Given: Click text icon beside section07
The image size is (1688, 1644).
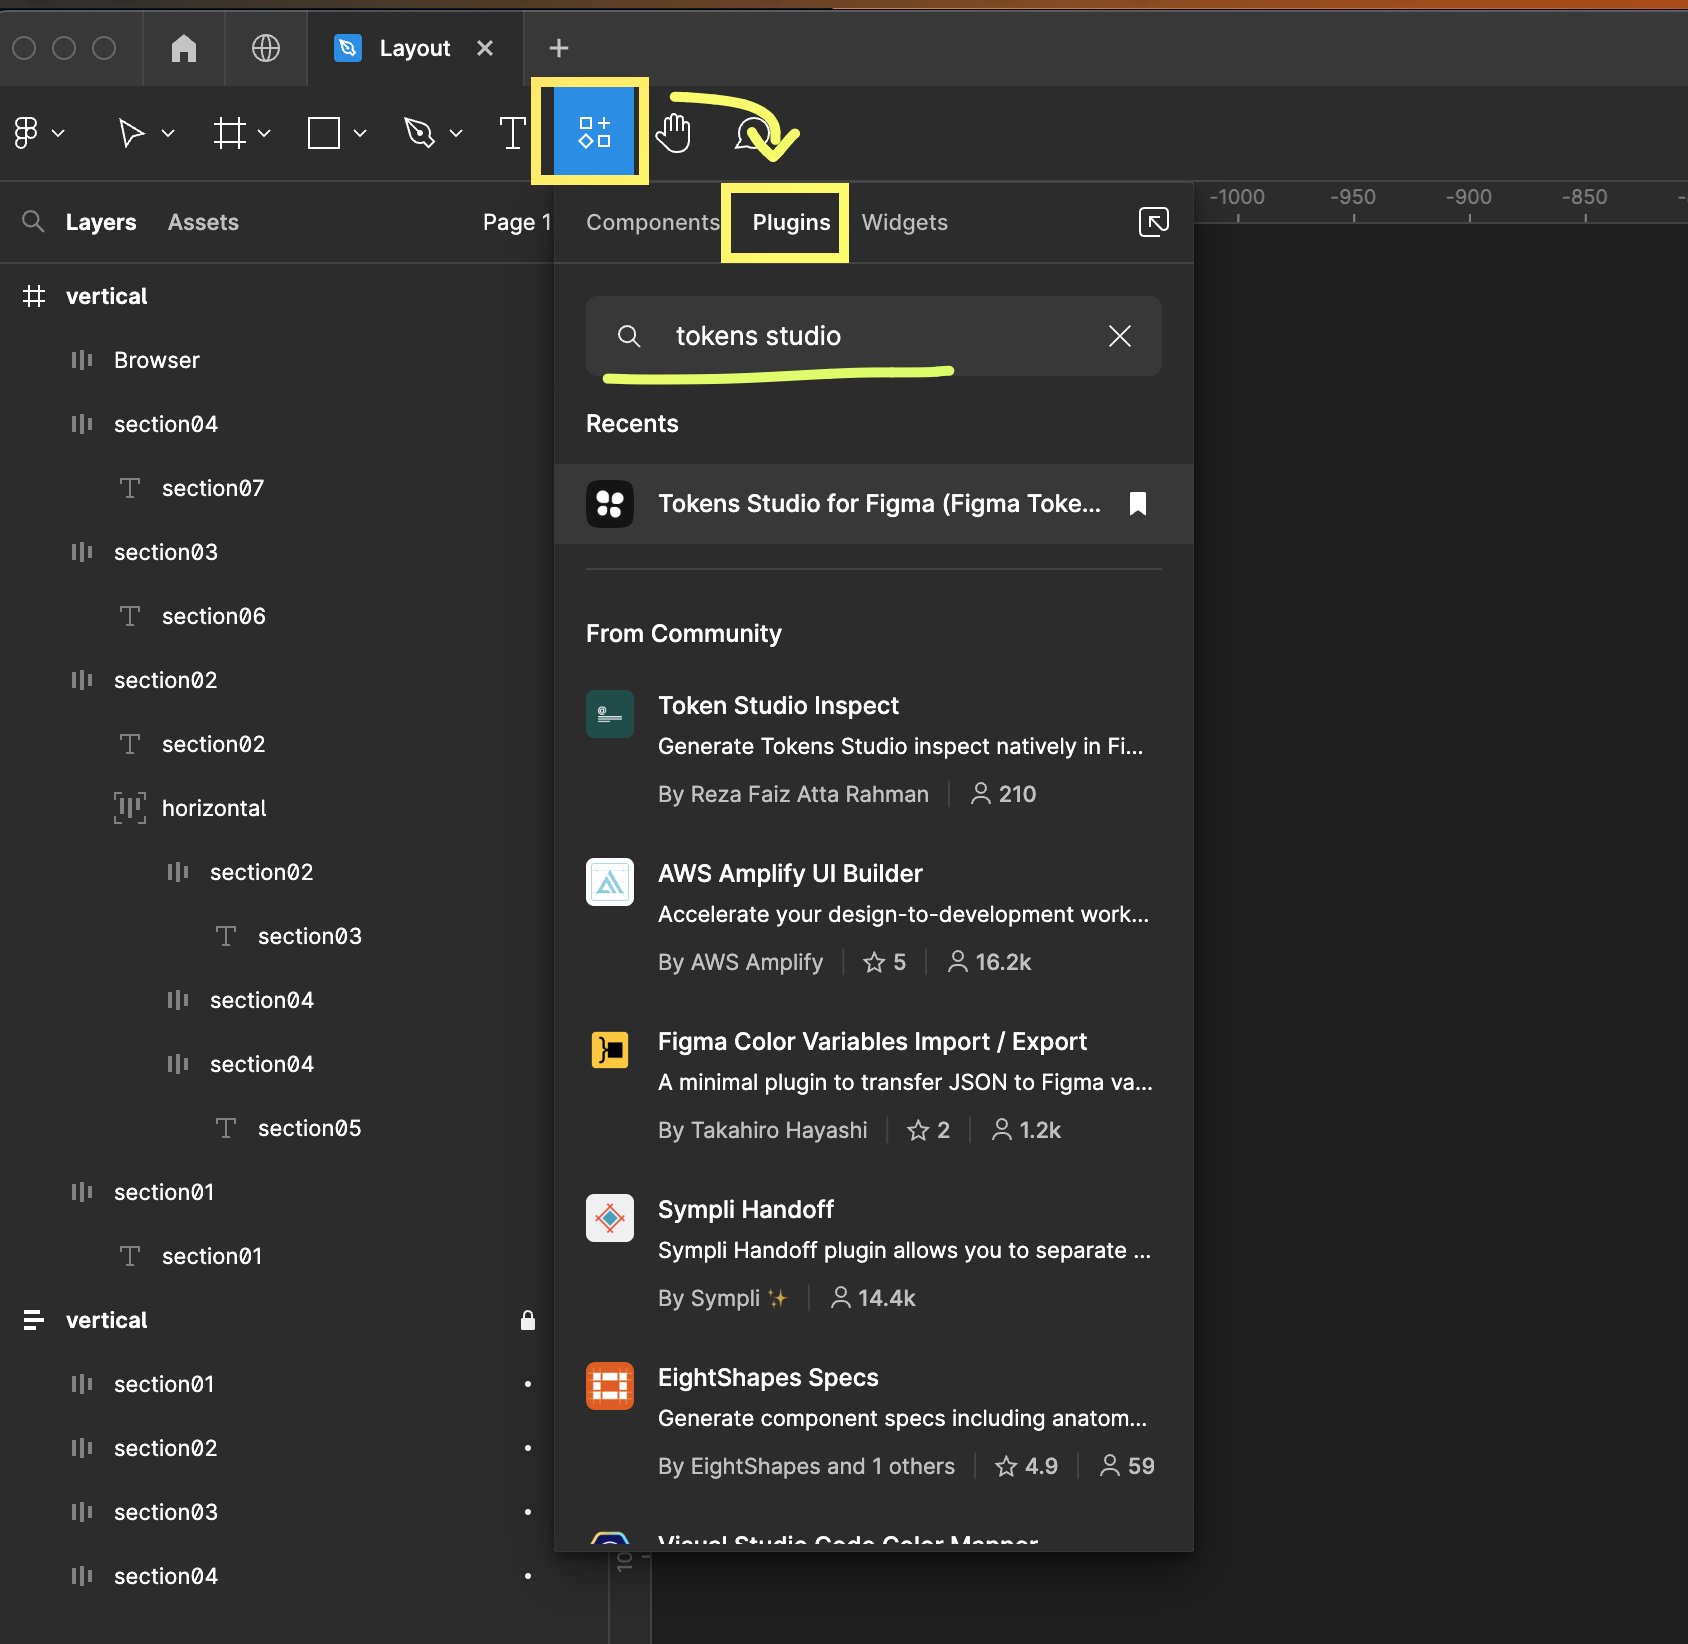Looking at the screenshot, I should (130, 488).
